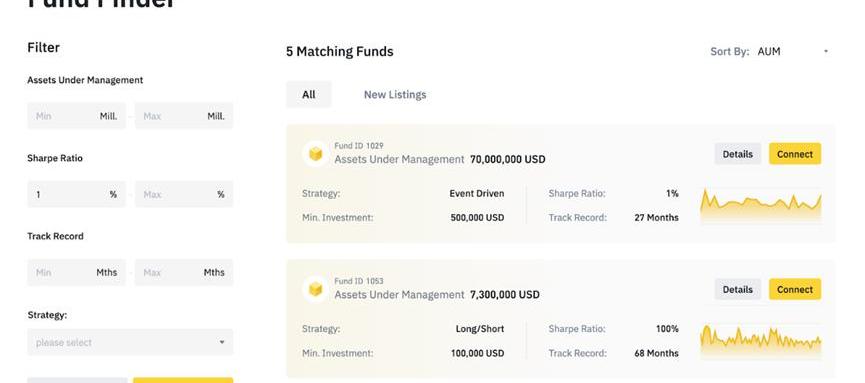
Task: Open the Sort By AUM dropdown
Action: coord(793,51)
